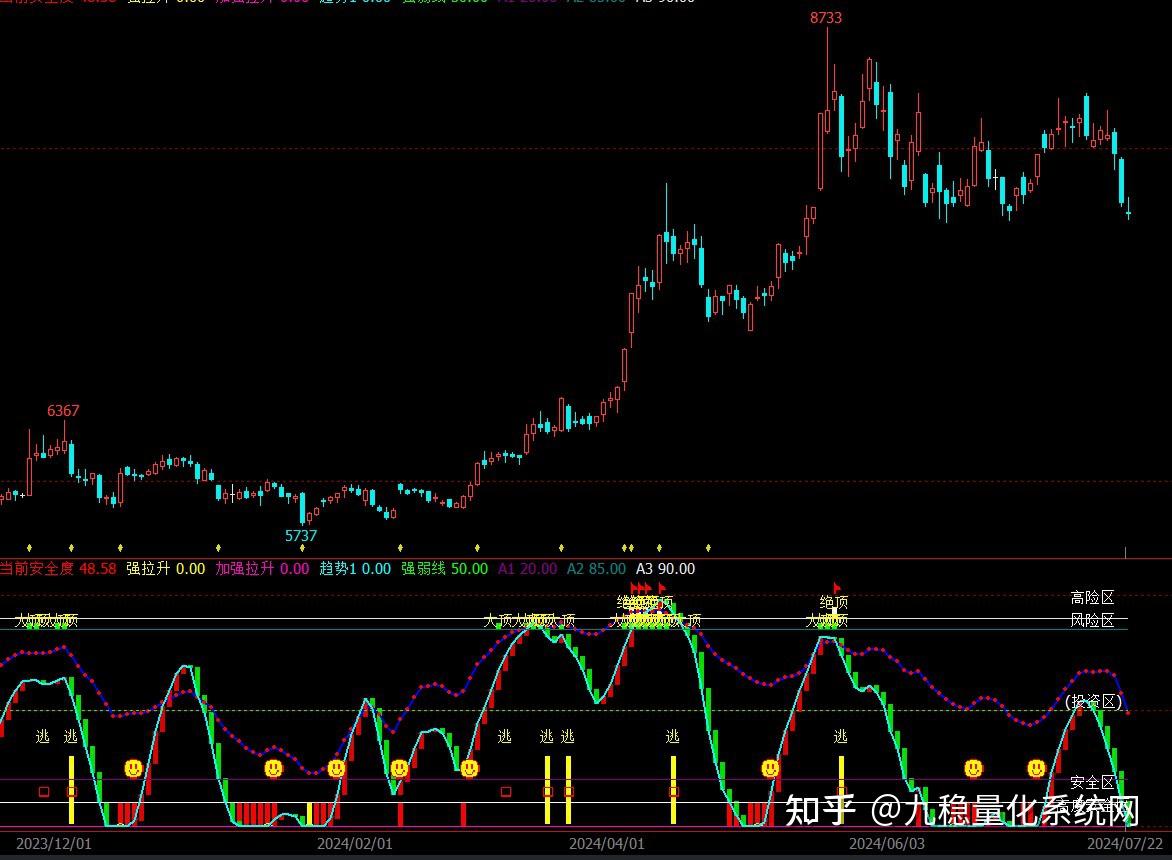This screenshot has height=860, width=1172.
Task: Toggle the 强拉升 indicator label
Action: point(146,568)
